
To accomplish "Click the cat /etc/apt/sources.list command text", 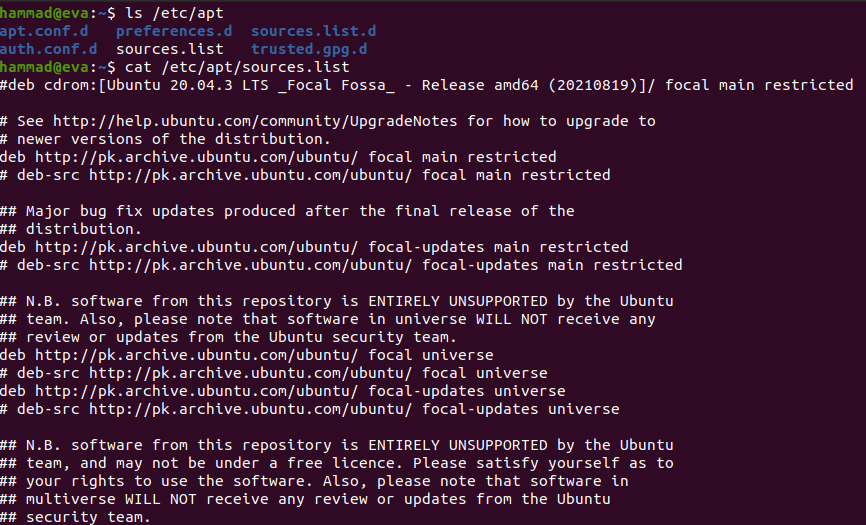I will click(237, 67).
